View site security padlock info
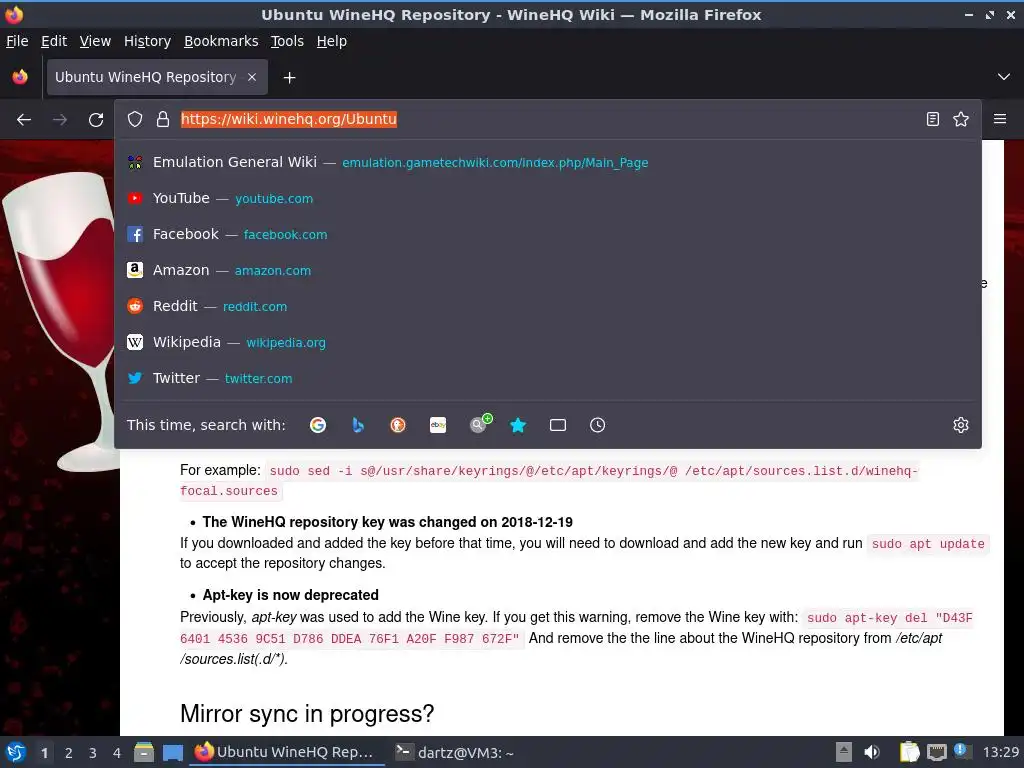Image resolution: width=1024 pixels, height=768 pixels. tap(163, 119)
